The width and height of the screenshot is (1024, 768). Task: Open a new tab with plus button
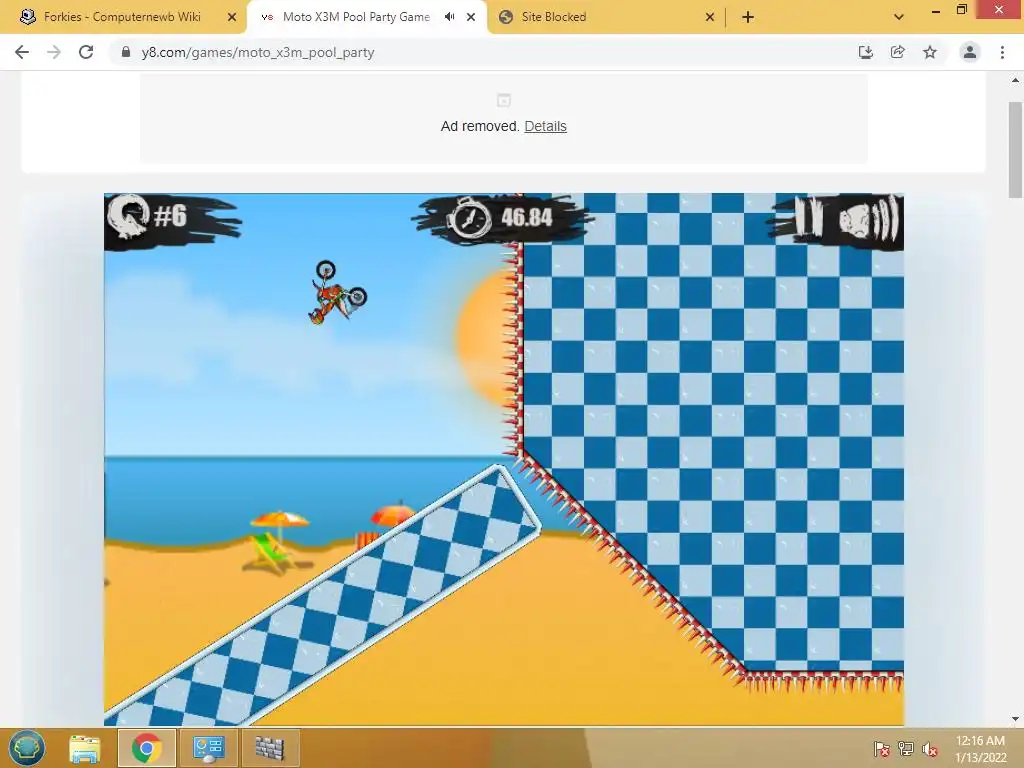748,17
